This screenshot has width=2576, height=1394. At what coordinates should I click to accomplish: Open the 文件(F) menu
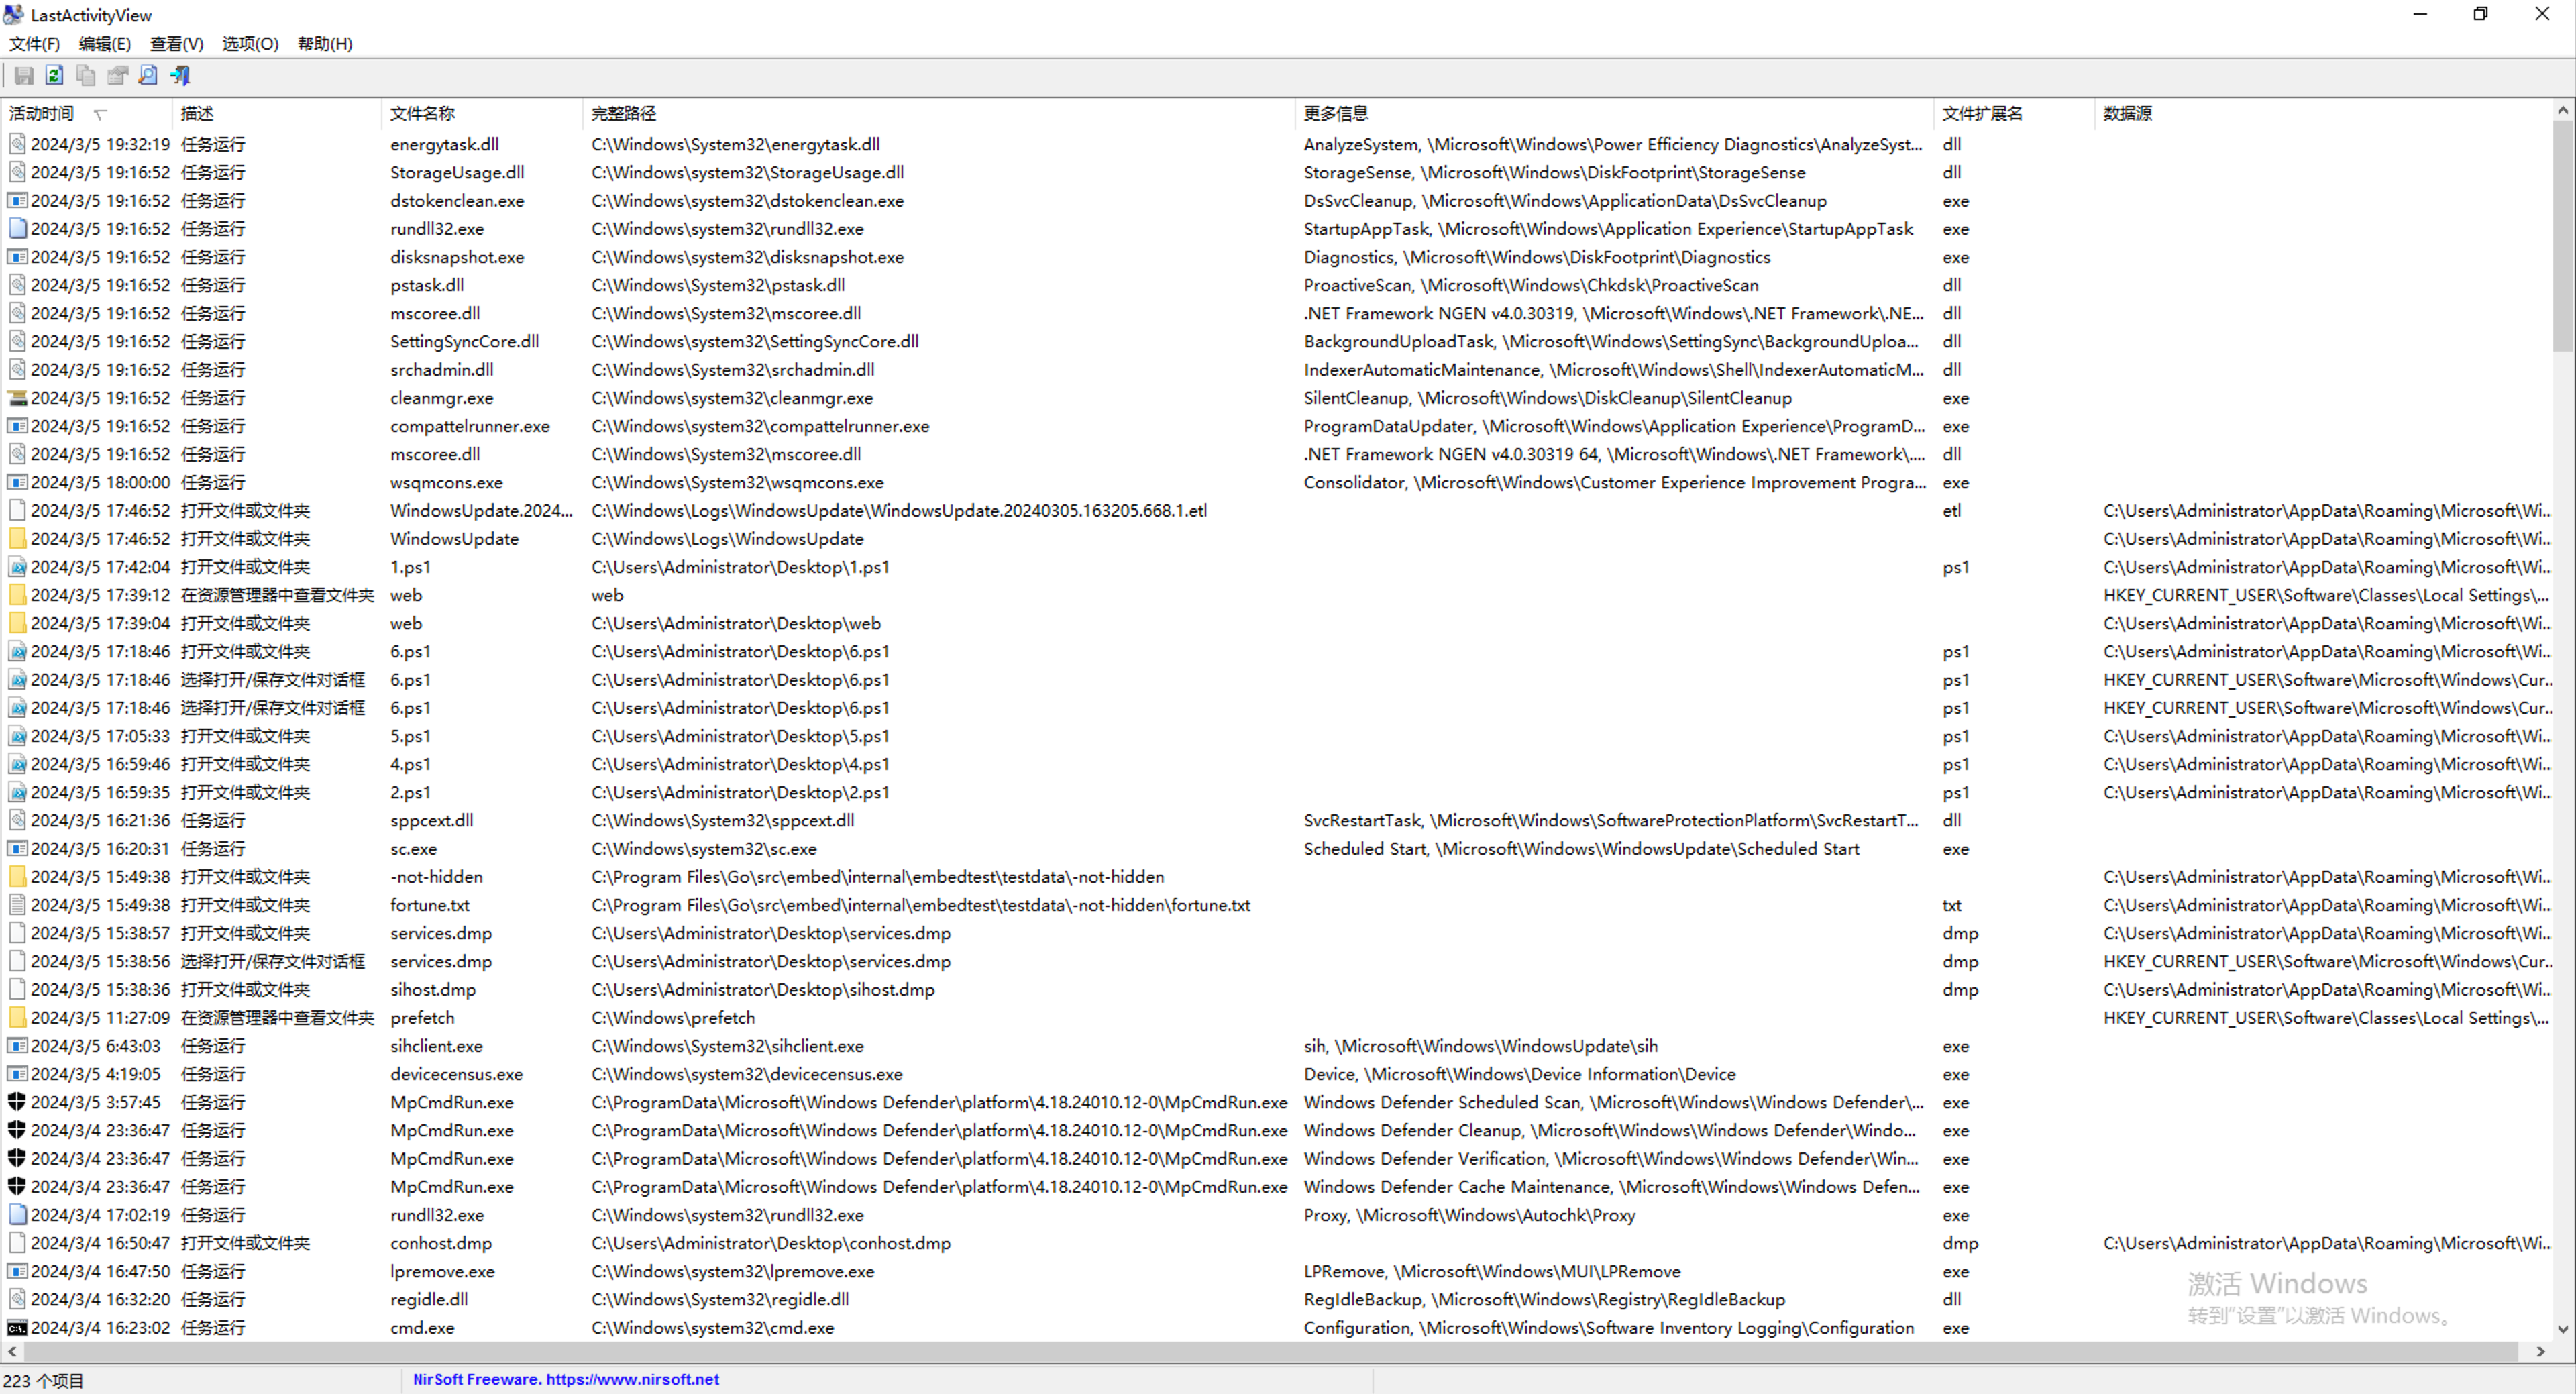click(x=34, y=44)
